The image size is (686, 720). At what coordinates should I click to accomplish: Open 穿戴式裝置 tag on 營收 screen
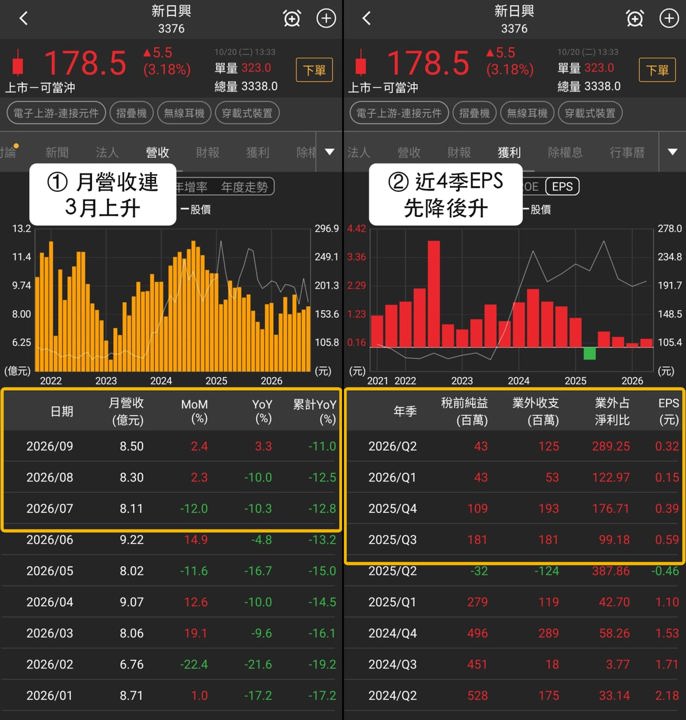tap(247, 113)
